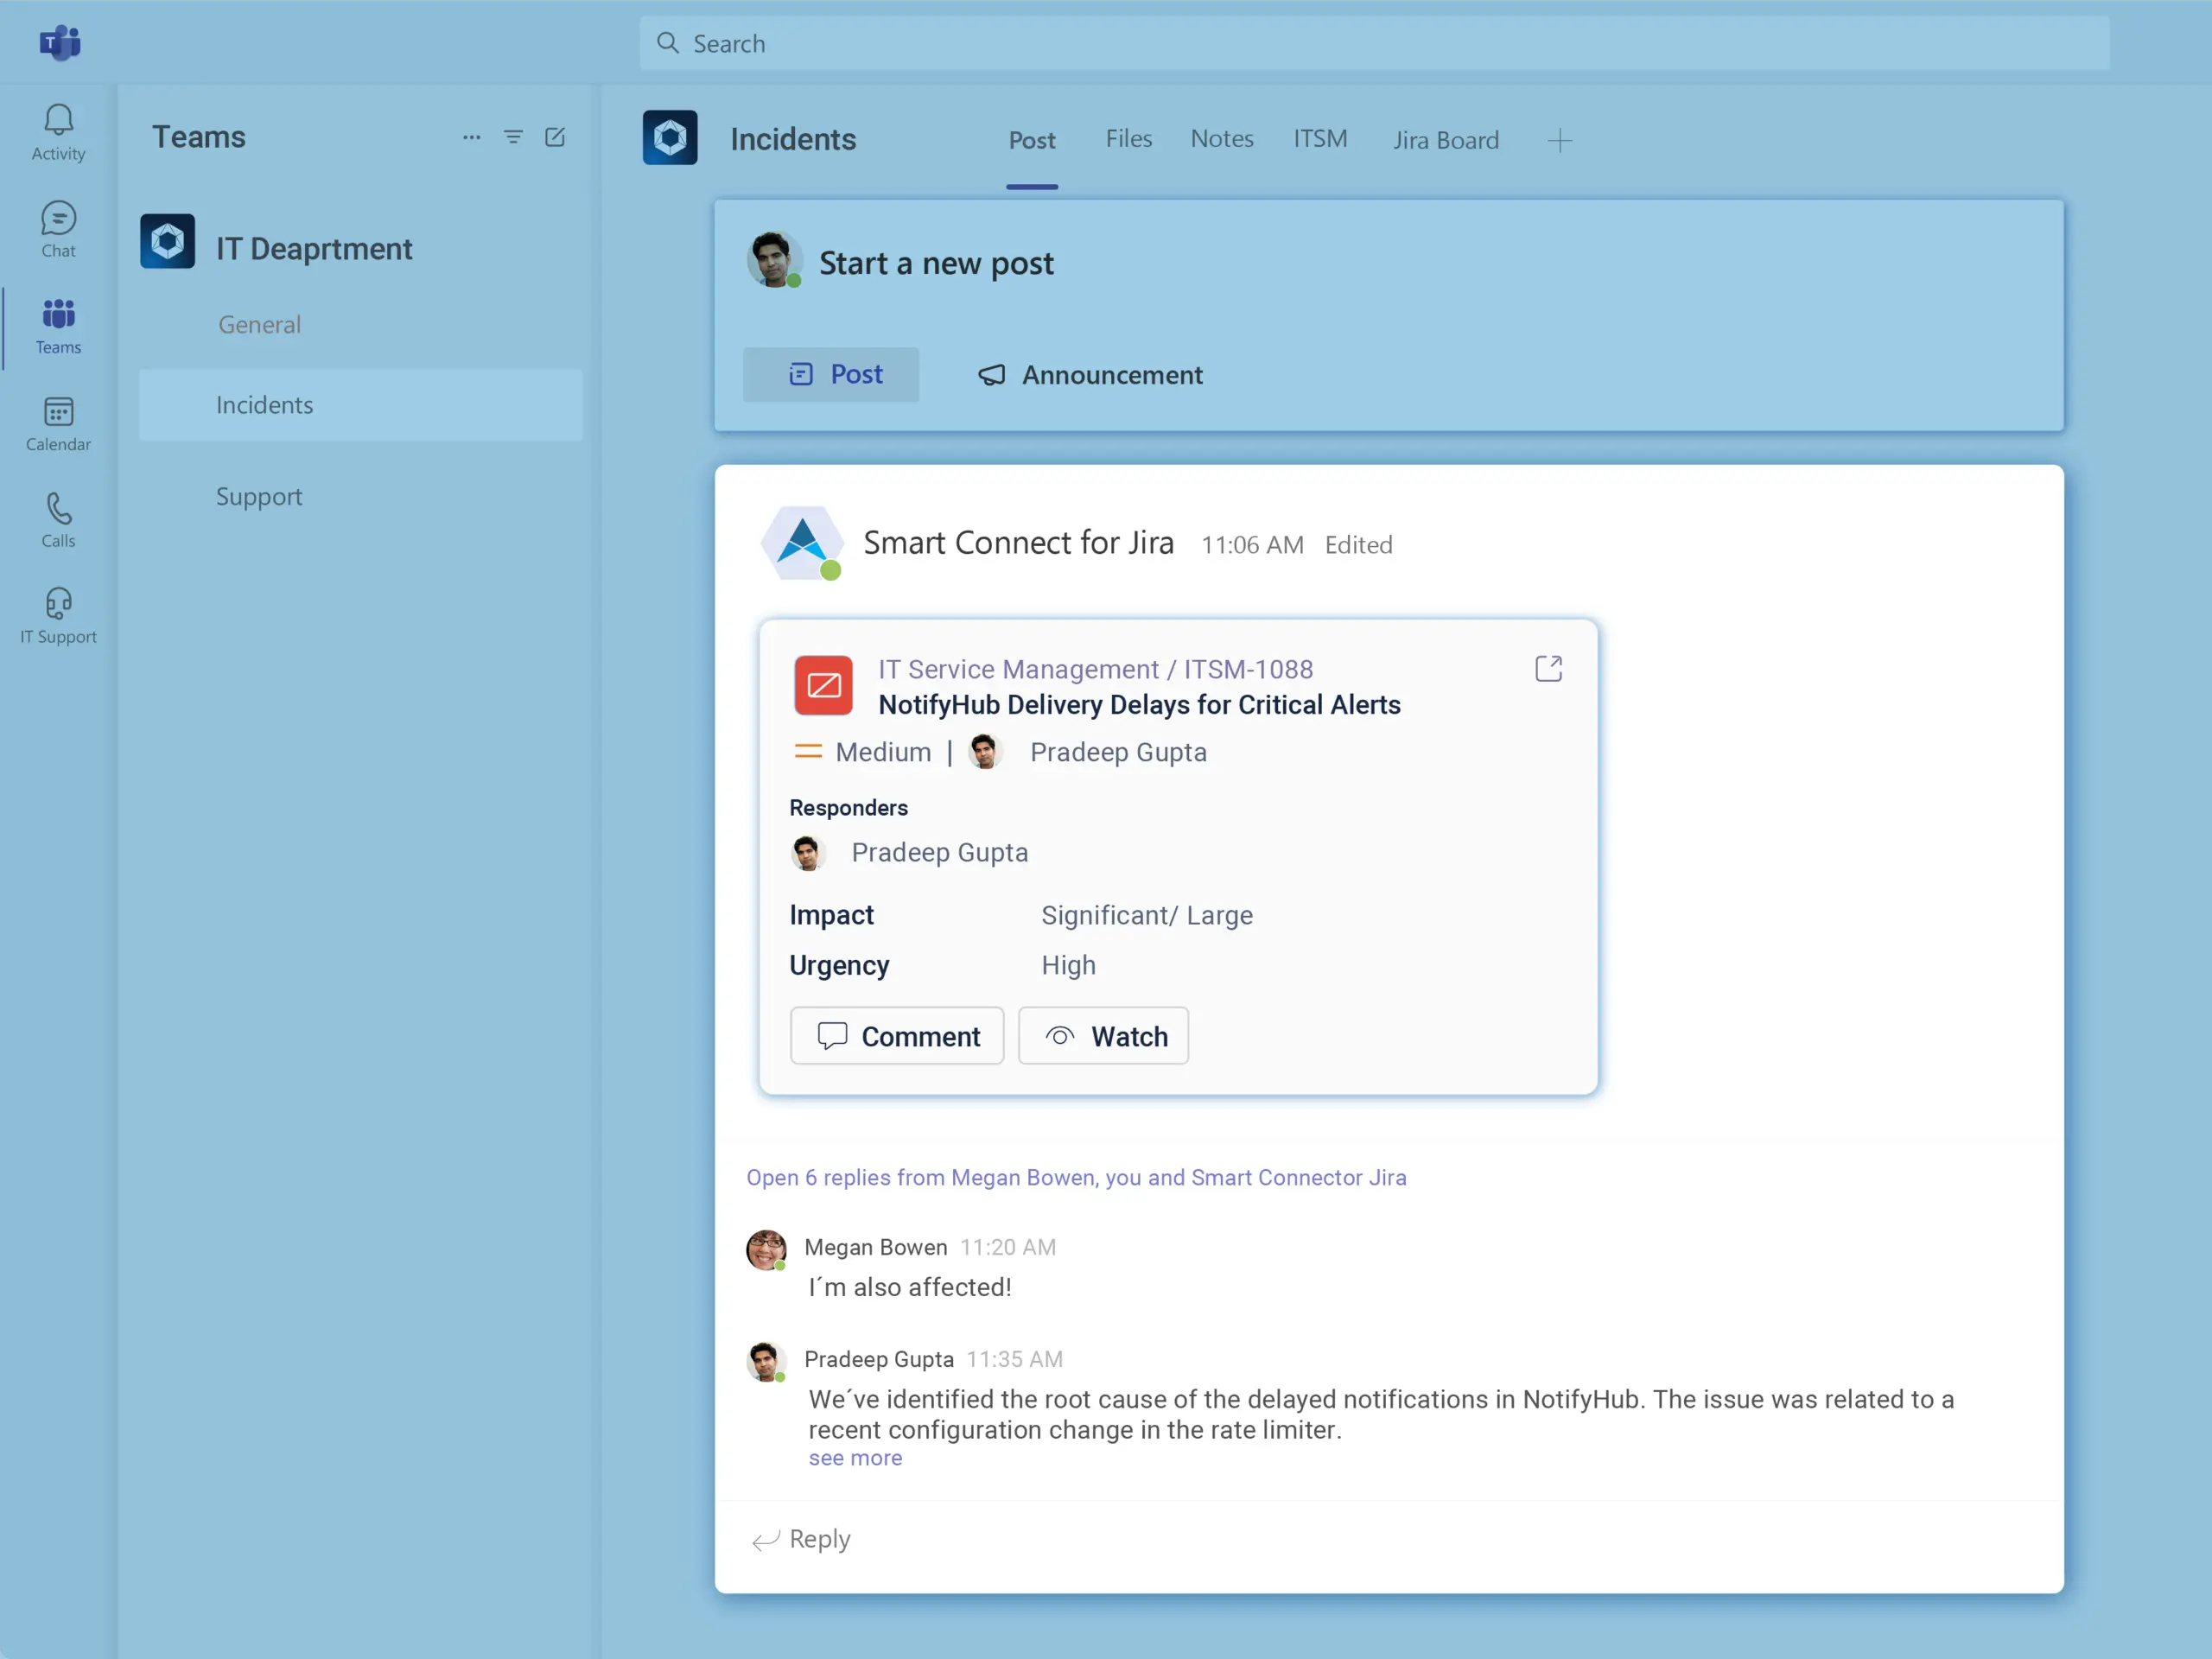Image resolution: width=2212 pixels, height=1659 pixels.
Task: Click the High urgency value
Action: [x=1068, y=965]
